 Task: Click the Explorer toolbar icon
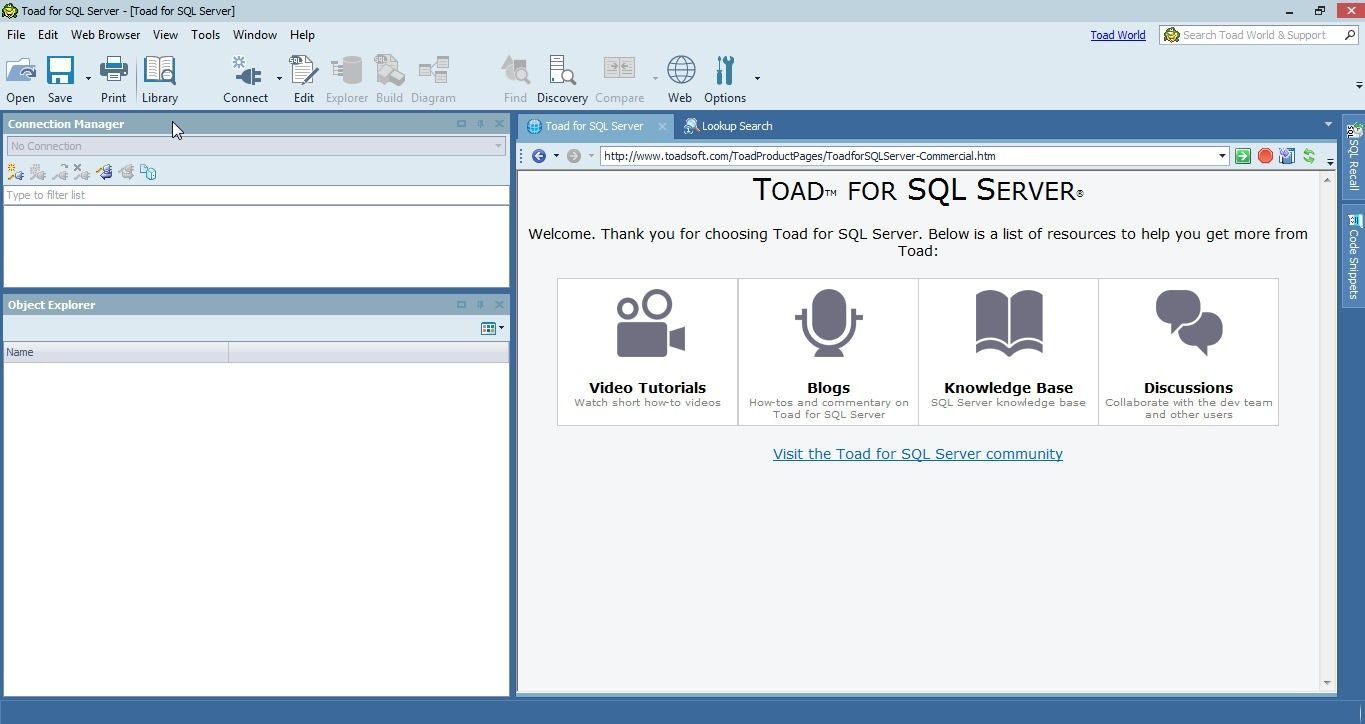(x=347, y=72)
